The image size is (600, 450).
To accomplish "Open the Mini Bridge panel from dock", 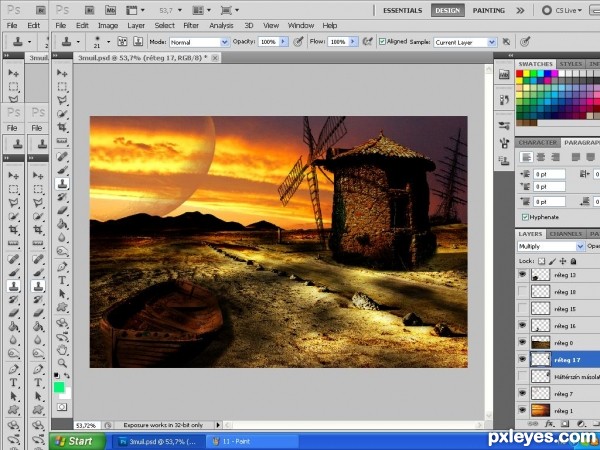I will (504, 75).
